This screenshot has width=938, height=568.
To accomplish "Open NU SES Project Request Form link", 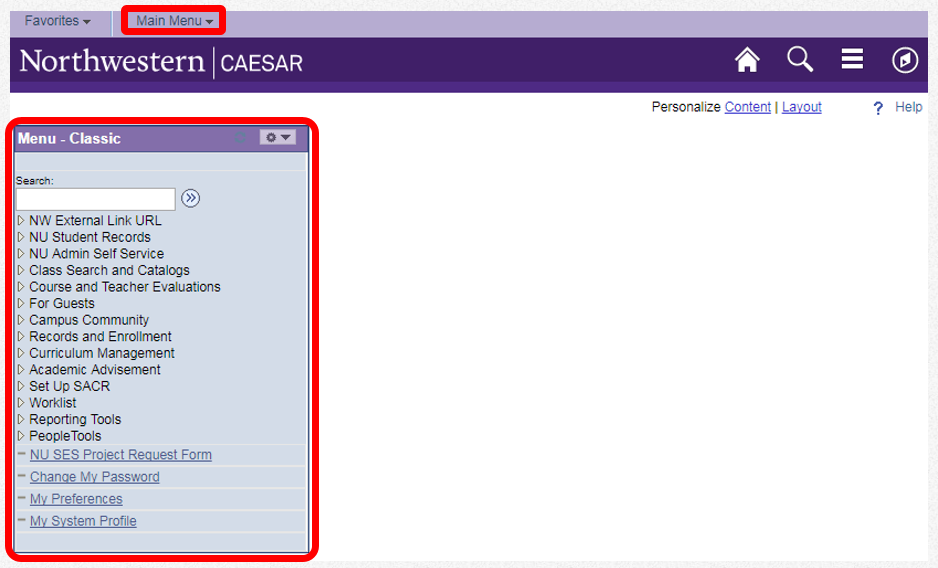I will tap(121, 455).
